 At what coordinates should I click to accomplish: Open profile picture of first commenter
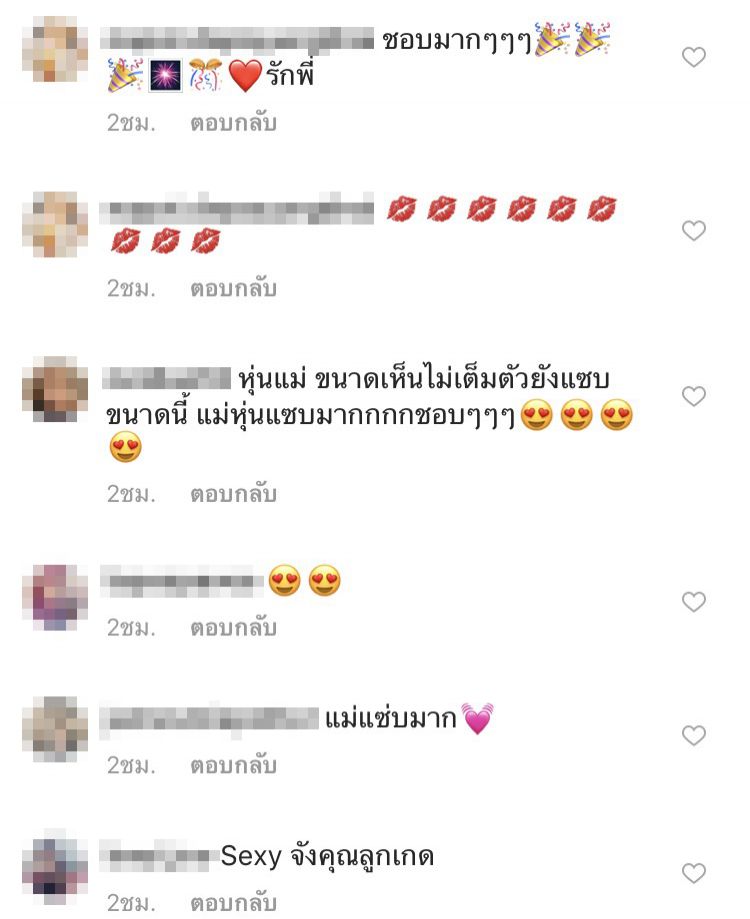tap(55, 49)
